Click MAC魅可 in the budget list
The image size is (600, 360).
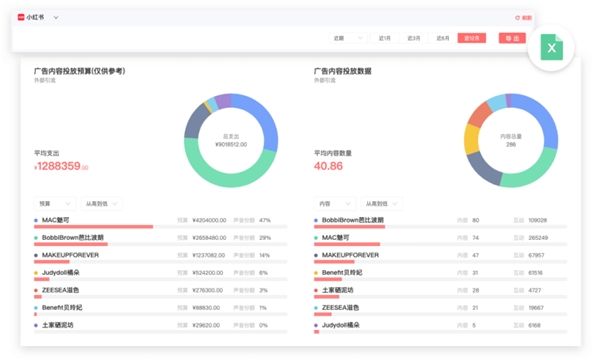(55, 220)
